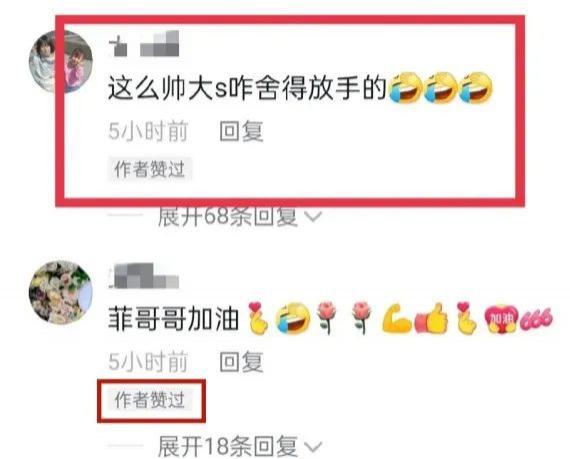Click the chevron next to 展开18条回复
Screen dimensions: 570x459
point(313,447)
